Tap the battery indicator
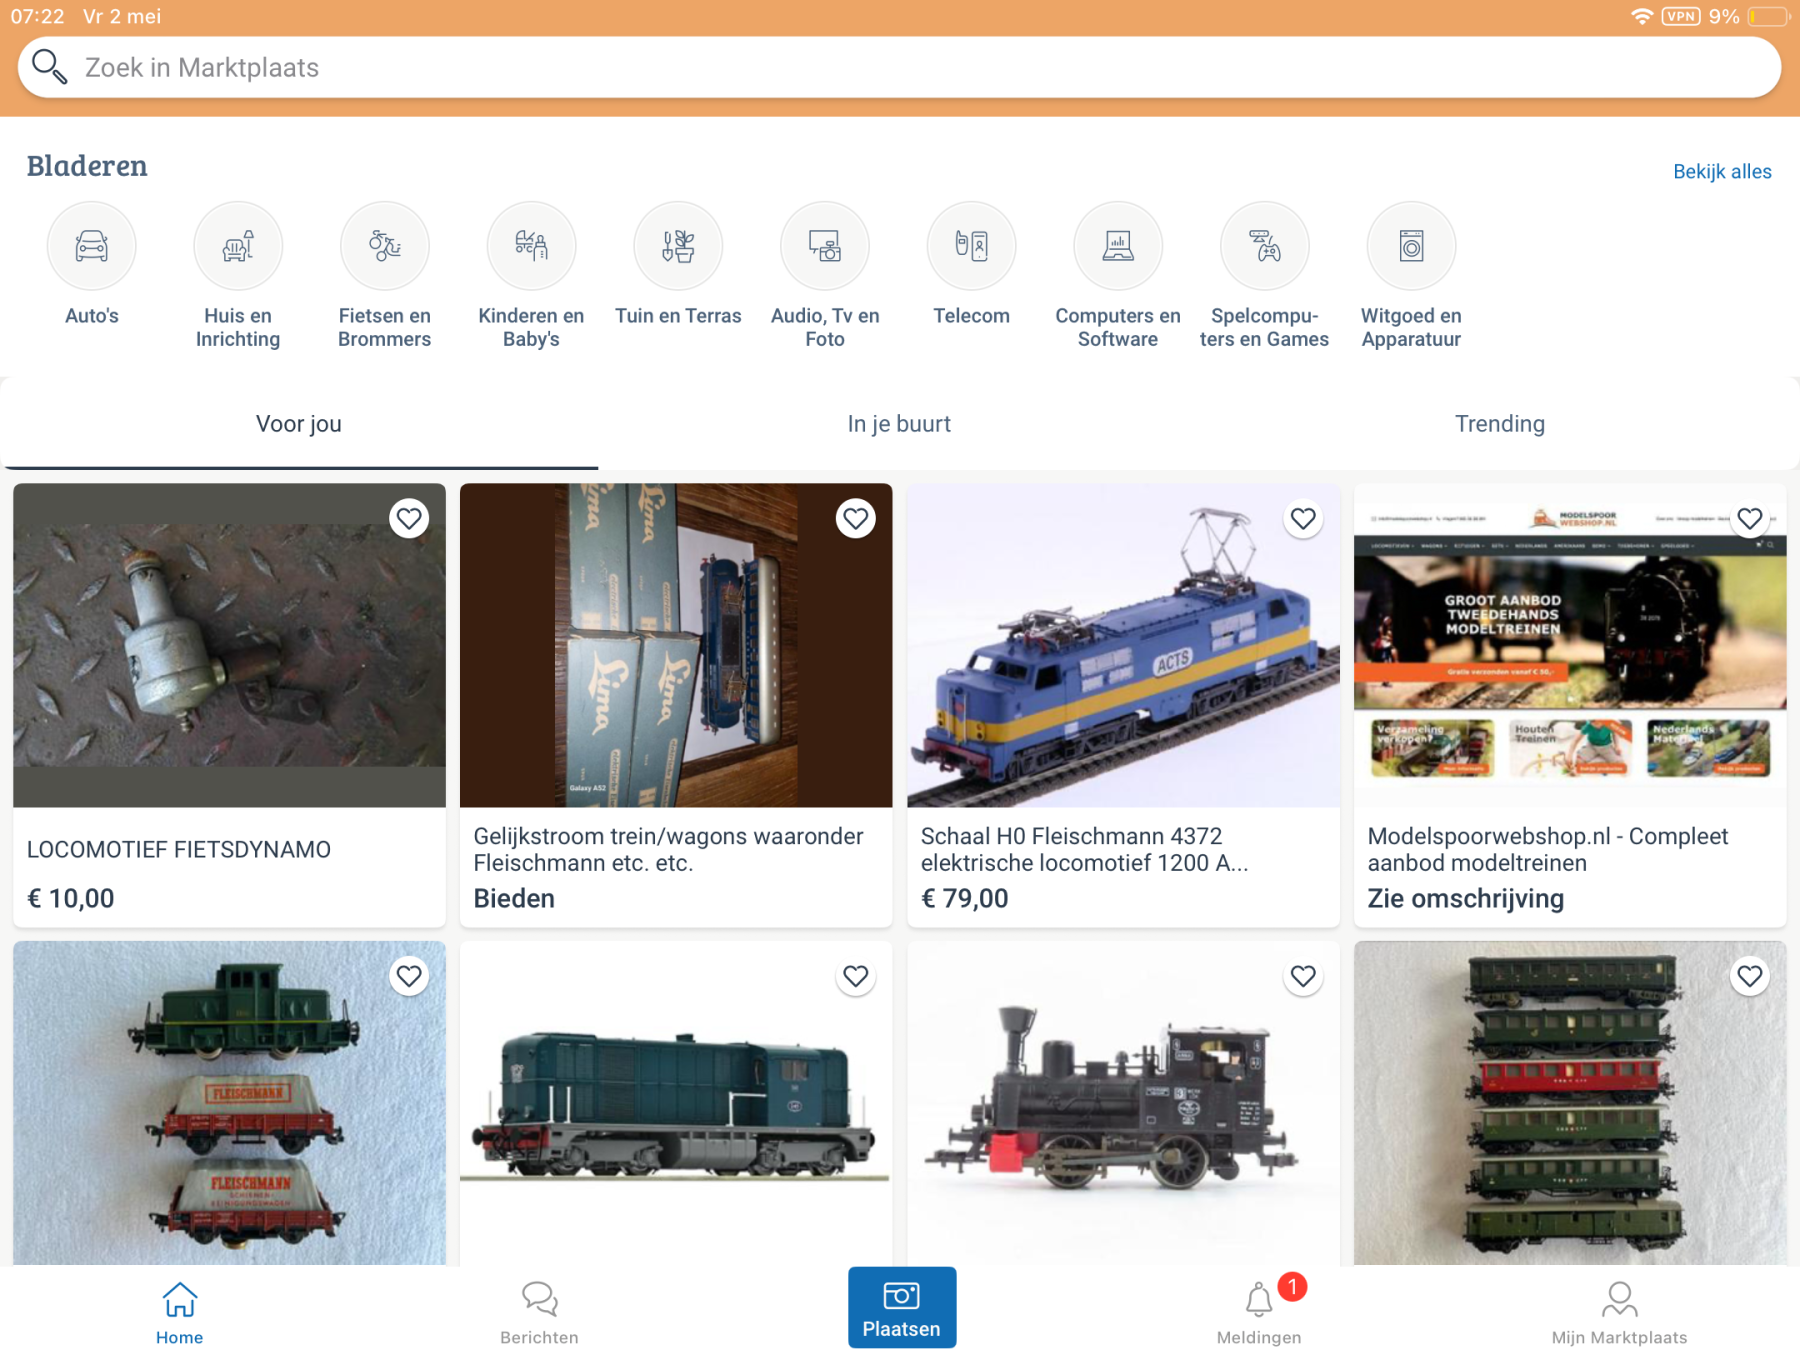The width and height of the screenshot is (1800, 1350). [1767, 16]
